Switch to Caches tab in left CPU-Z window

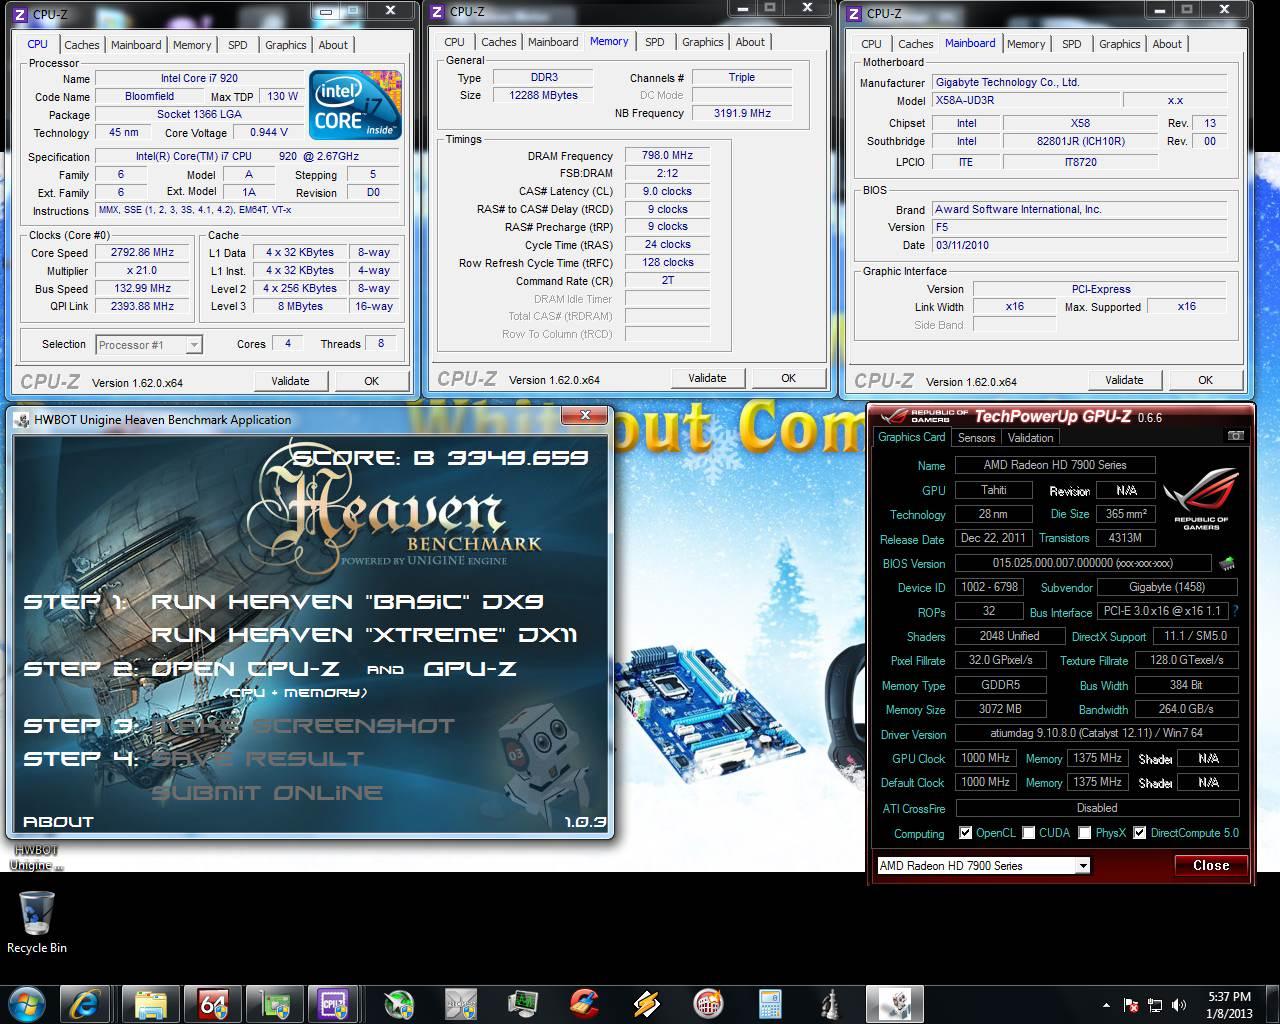pyautogui.click(x=81, y=45)
